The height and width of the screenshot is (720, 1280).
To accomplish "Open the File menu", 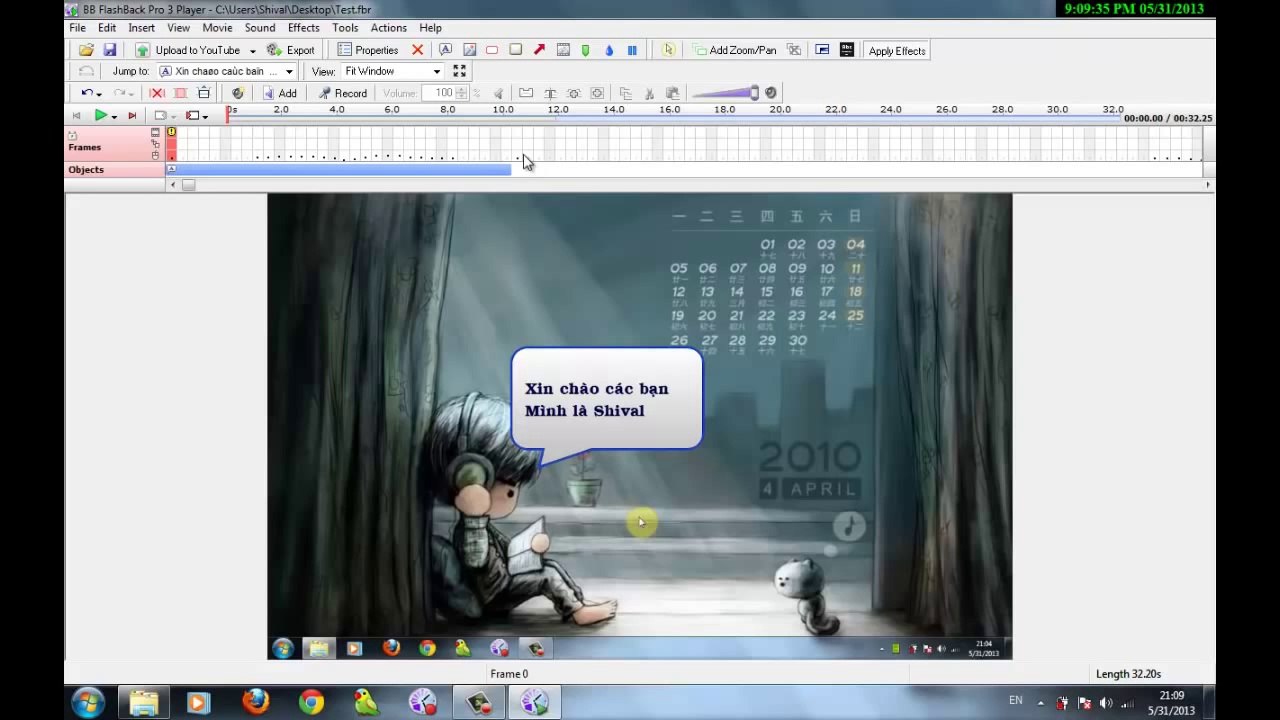I will (x=77, y=28).
